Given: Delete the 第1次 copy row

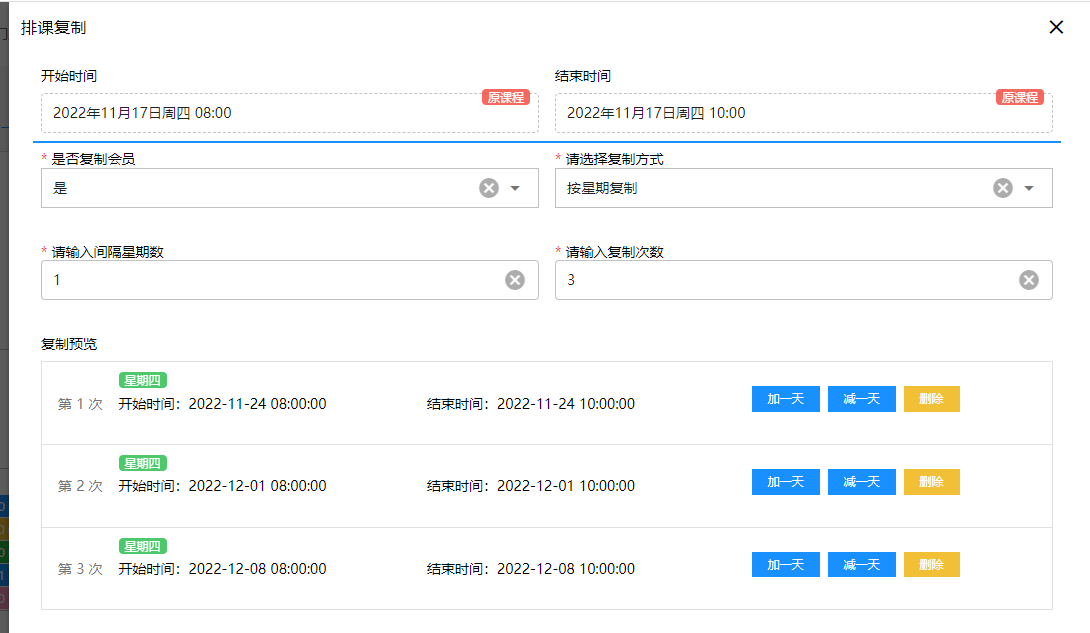Looking at the screenshot, I should click(x=931, y=399).
